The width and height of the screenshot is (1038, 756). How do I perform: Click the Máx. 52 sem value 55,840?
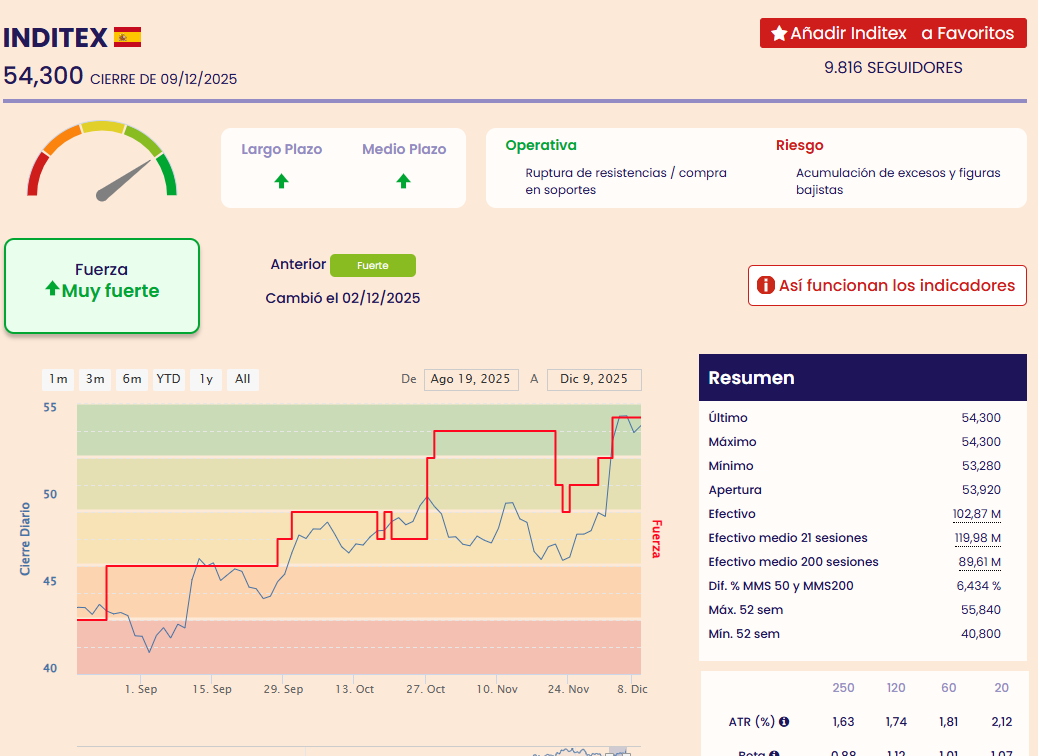coord(981,610)
